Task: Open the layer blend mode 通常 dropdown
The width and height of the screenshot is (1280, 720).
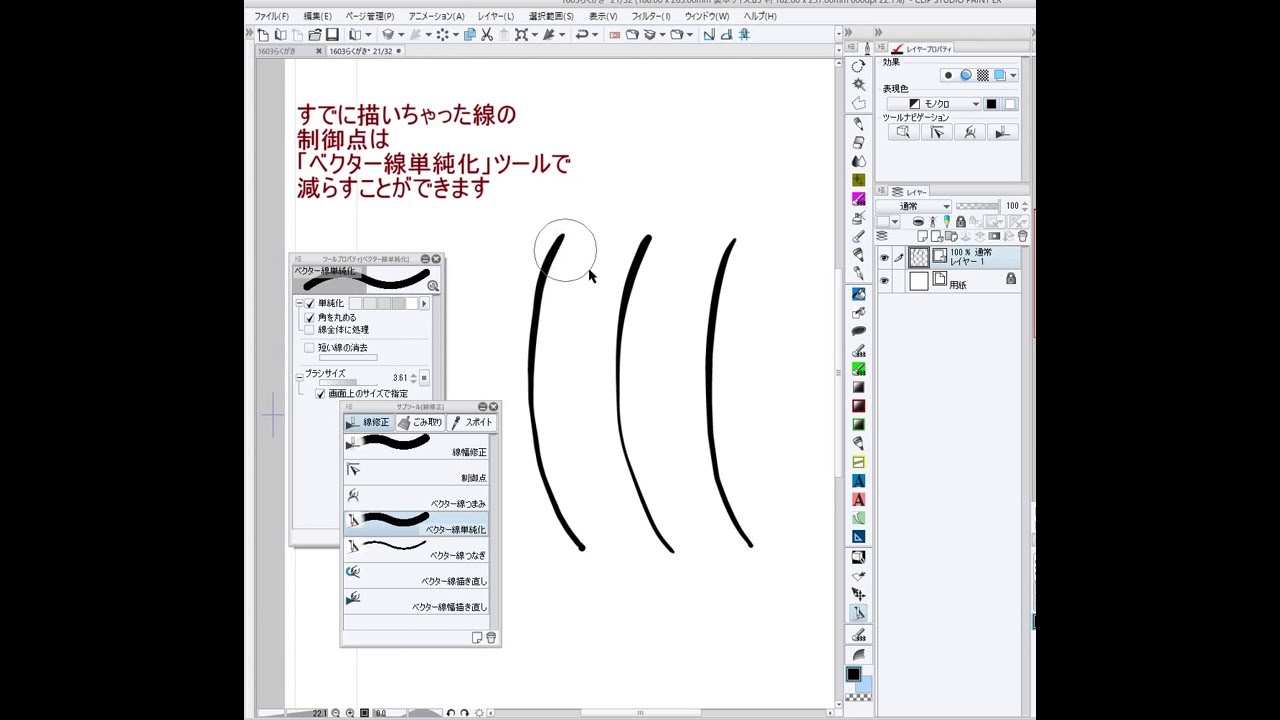Action: pyautogui.click(x=915, y=206)
